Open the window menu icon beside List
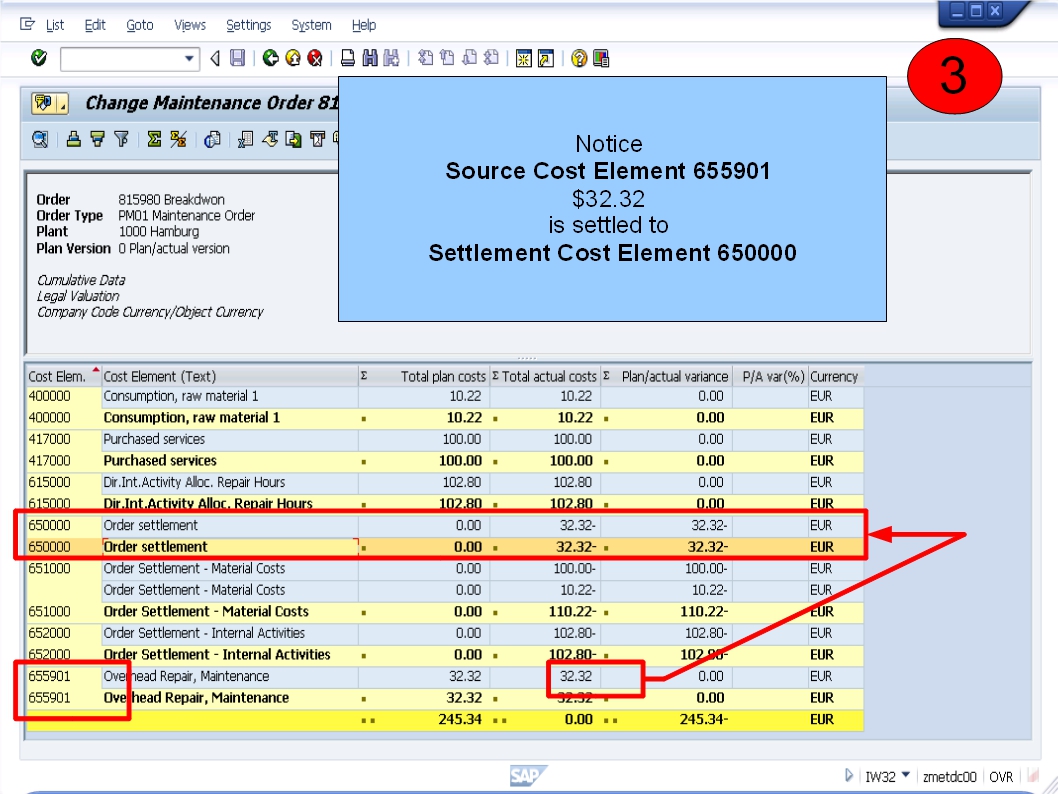The height and width of the screenshot is (794, 1058). coord(28,25)
